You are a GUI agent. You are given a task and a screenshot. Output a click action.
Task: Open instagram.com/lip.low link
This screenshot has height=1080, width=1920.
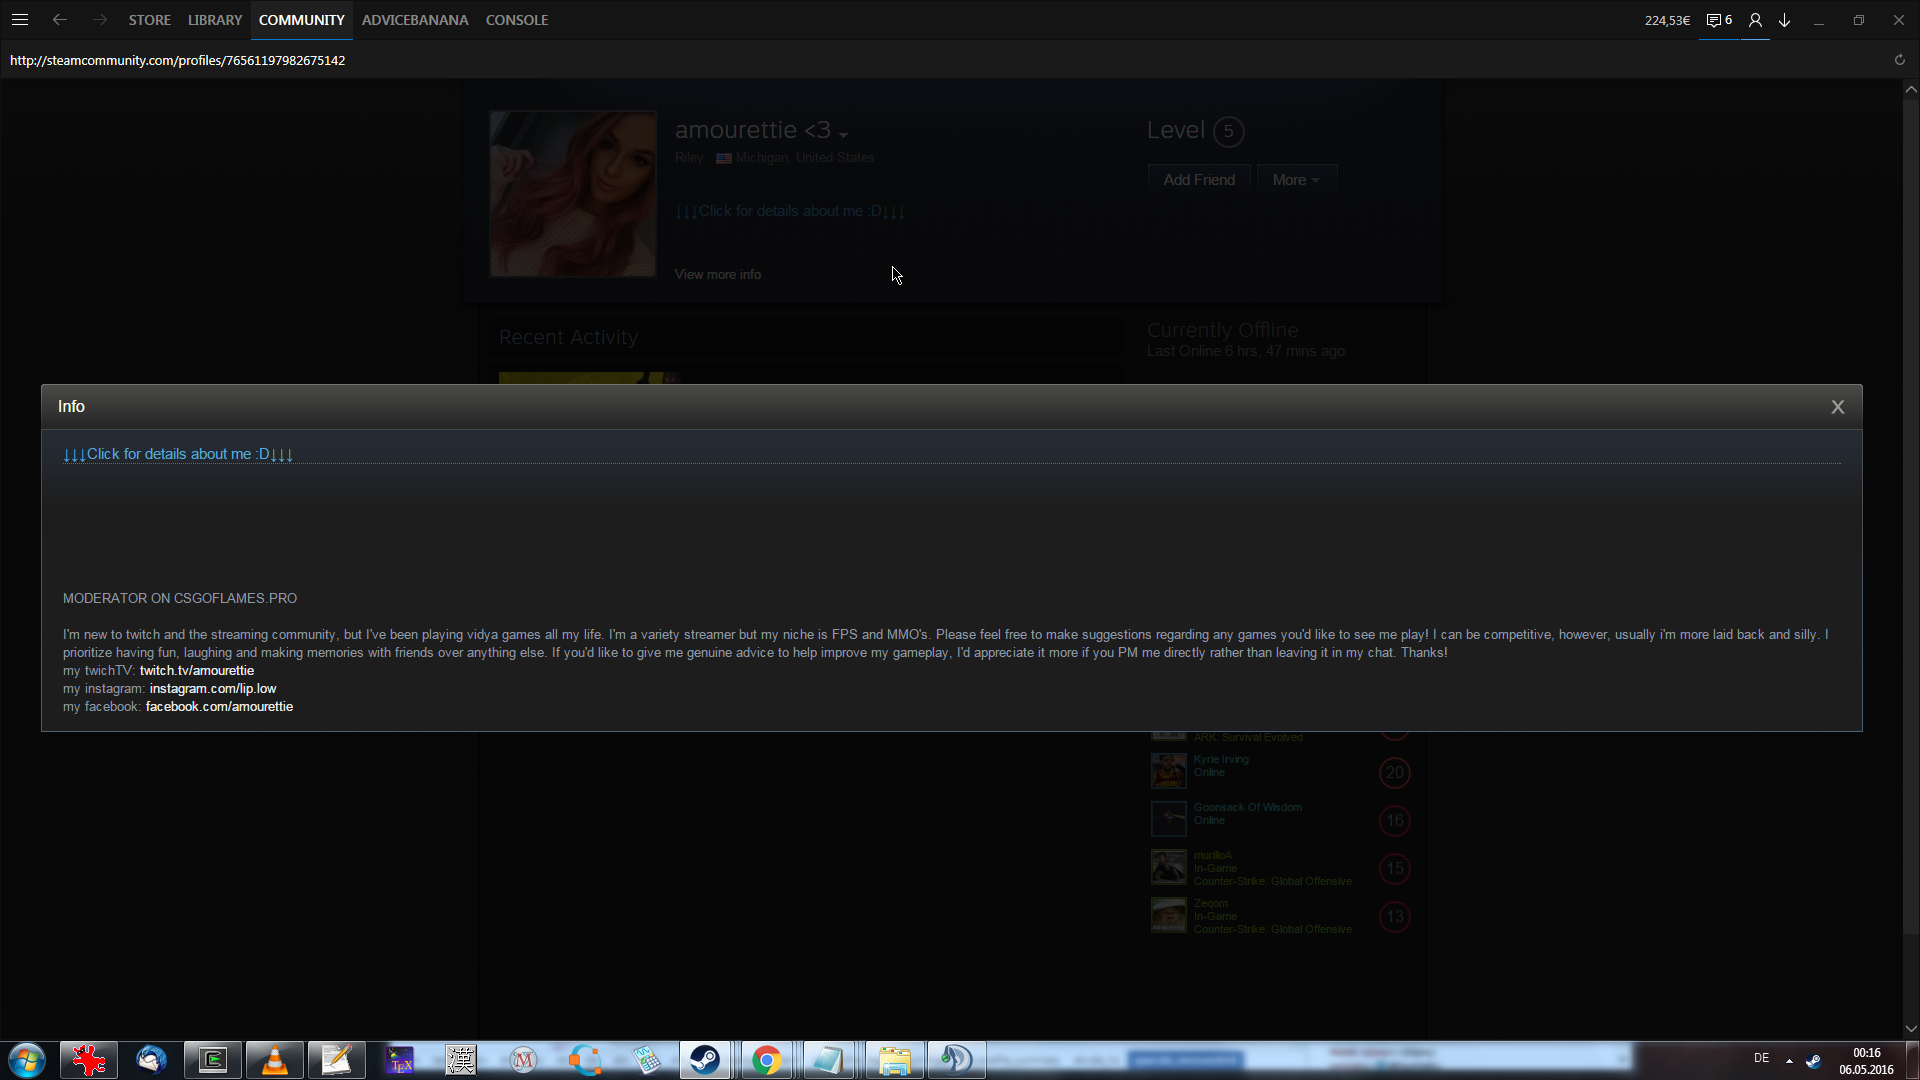[213, 689]
